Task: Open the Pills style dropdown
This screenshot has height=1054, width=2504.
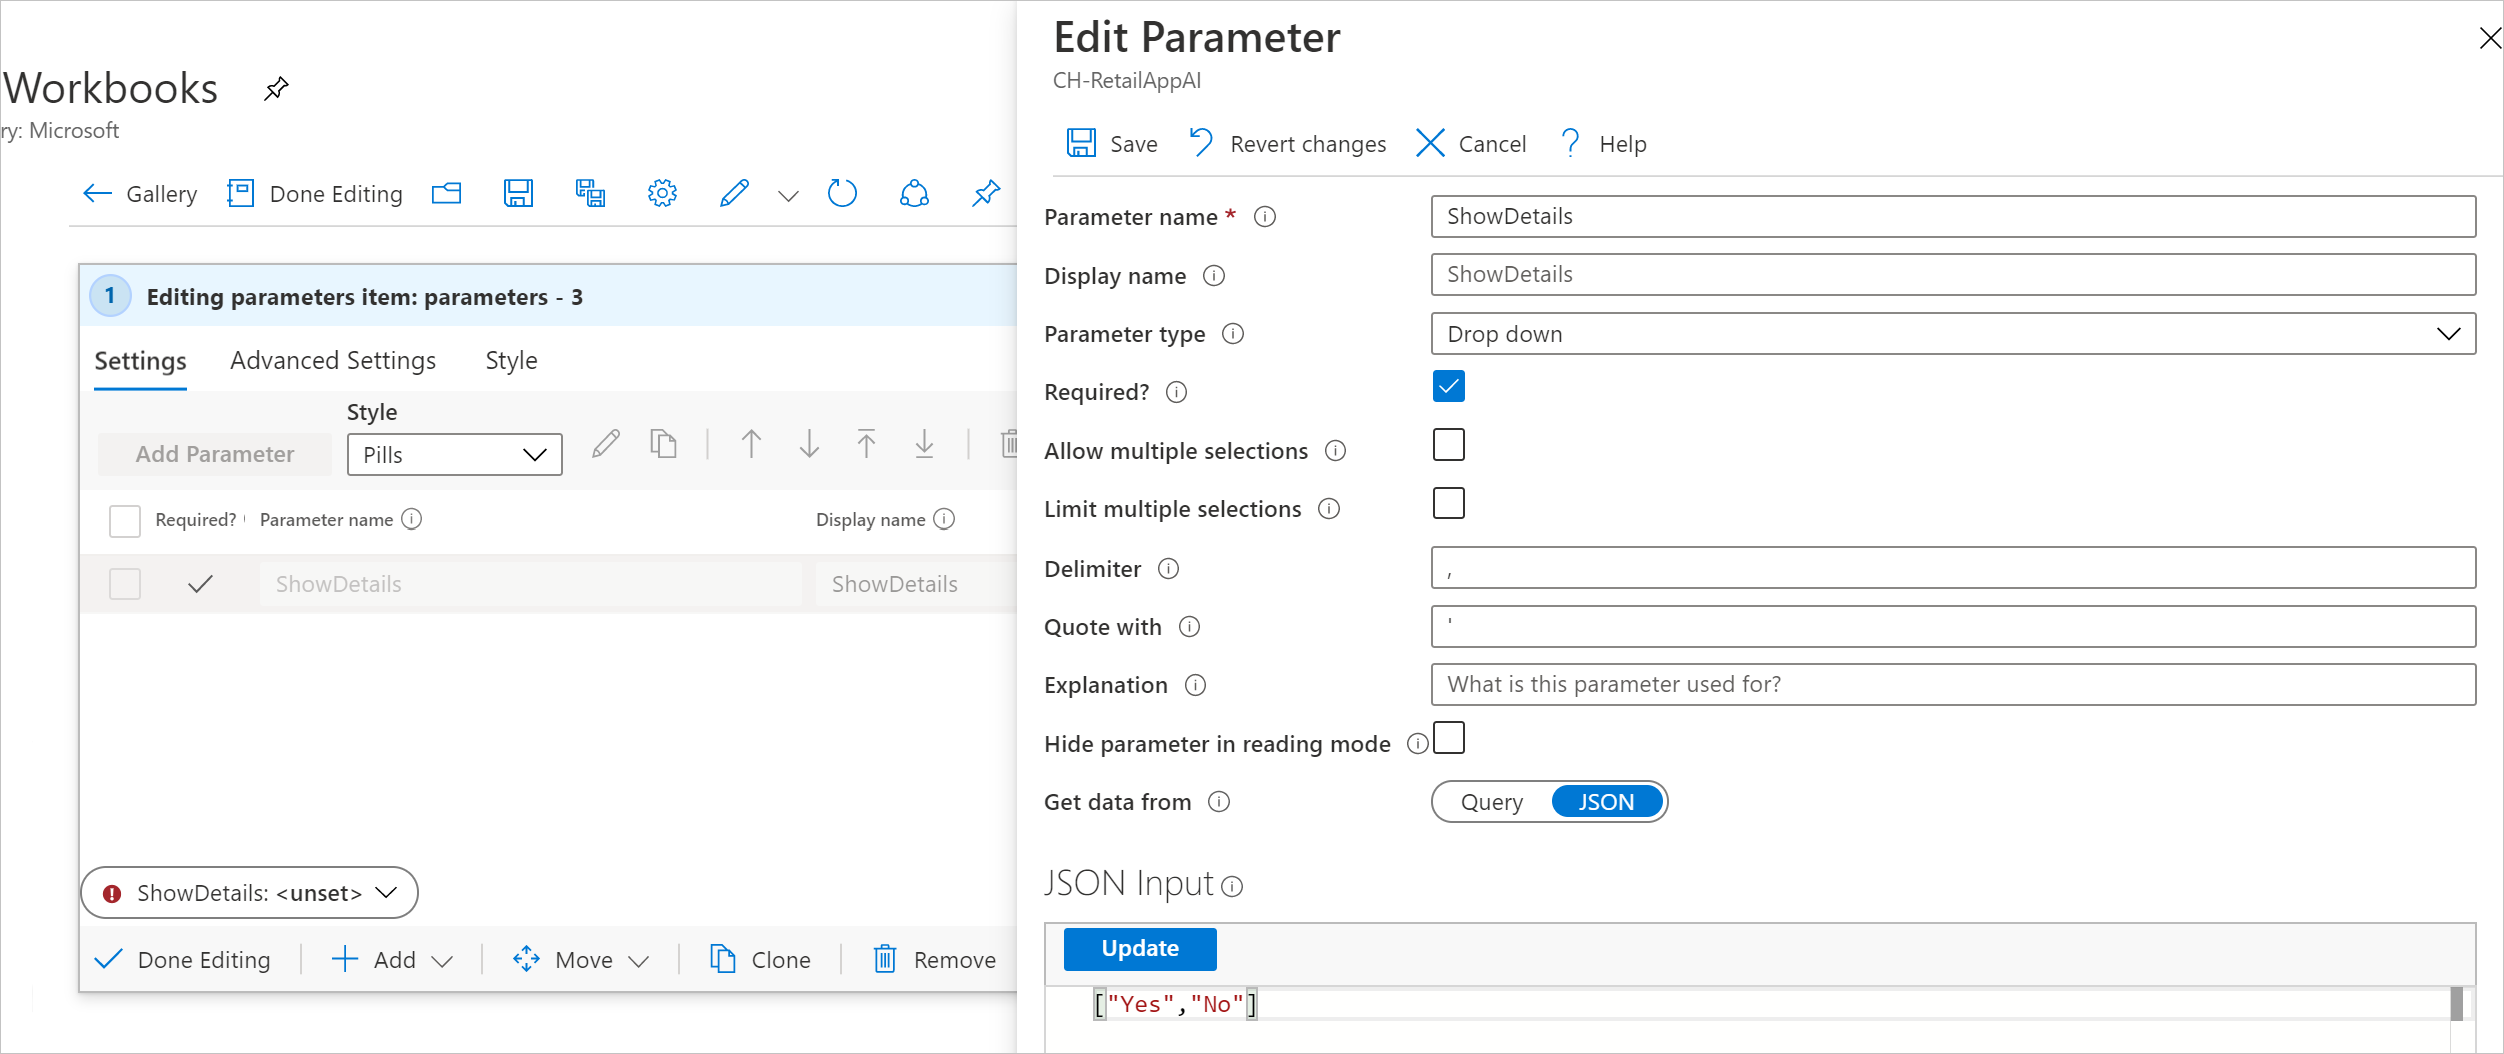Action: (x=455, y=455)
